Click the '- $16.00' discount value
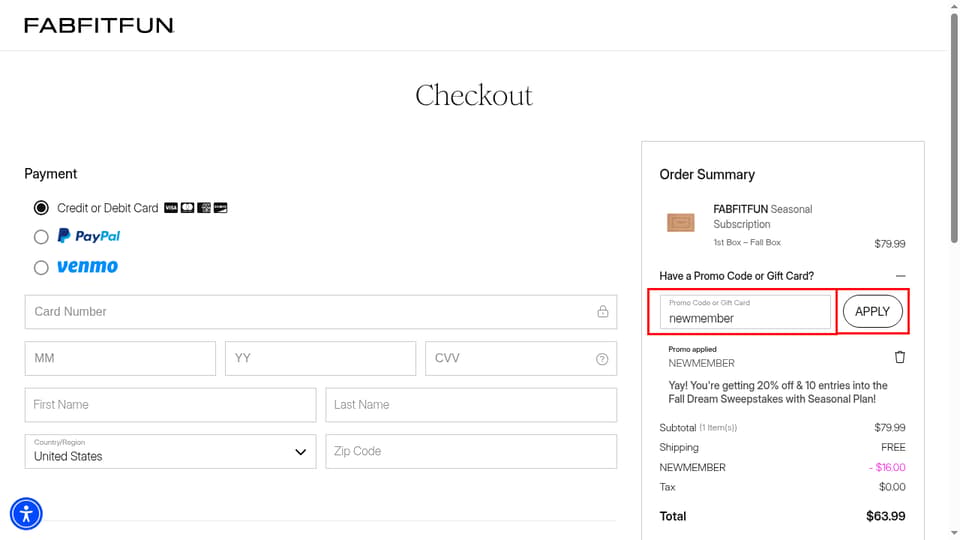The width and height of the screenshot is (960, 540). pos(887,467)
